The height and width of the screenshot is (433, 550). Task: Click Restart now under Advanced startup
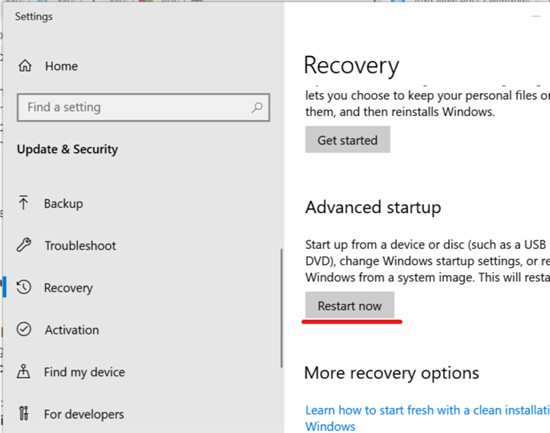click(350, 305)
